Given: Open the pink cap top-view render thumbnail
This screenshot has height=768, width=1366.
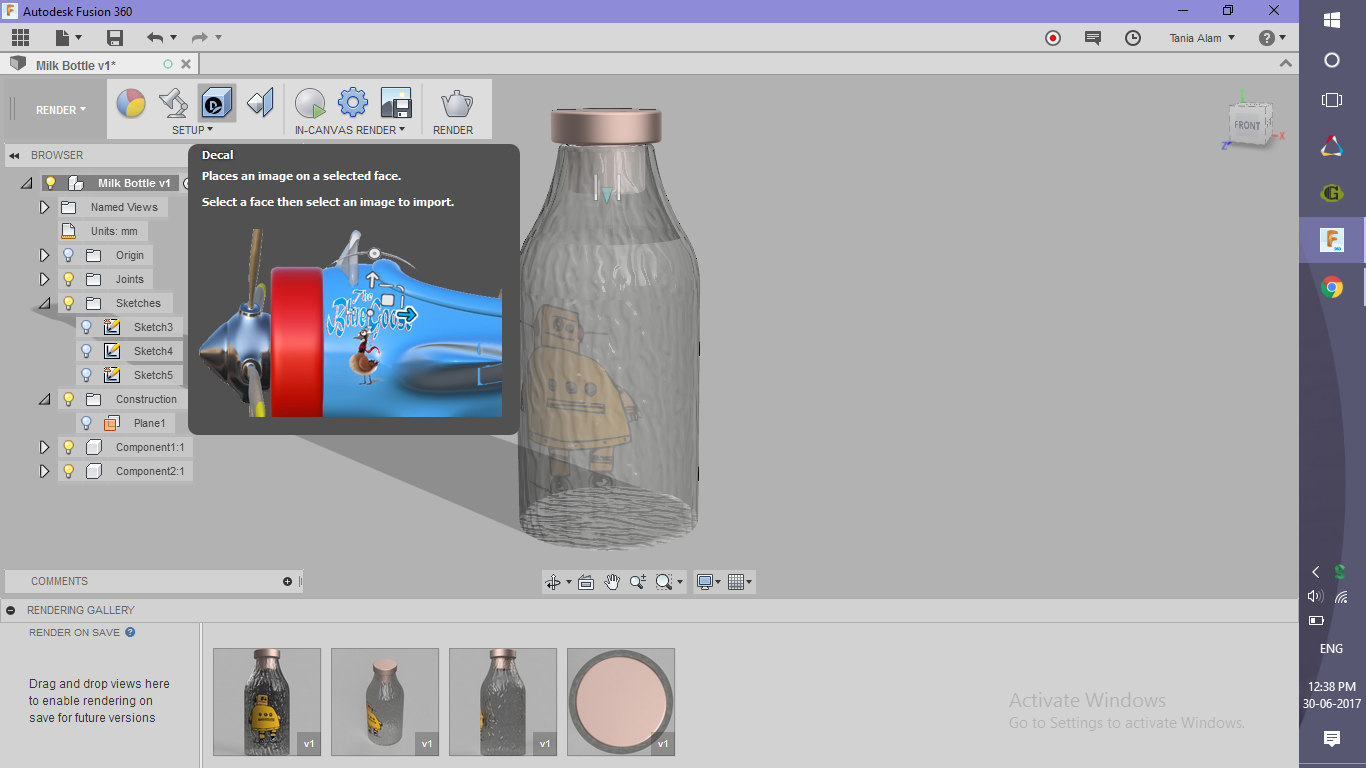Looking at the screenshot, I should [621, 702].
